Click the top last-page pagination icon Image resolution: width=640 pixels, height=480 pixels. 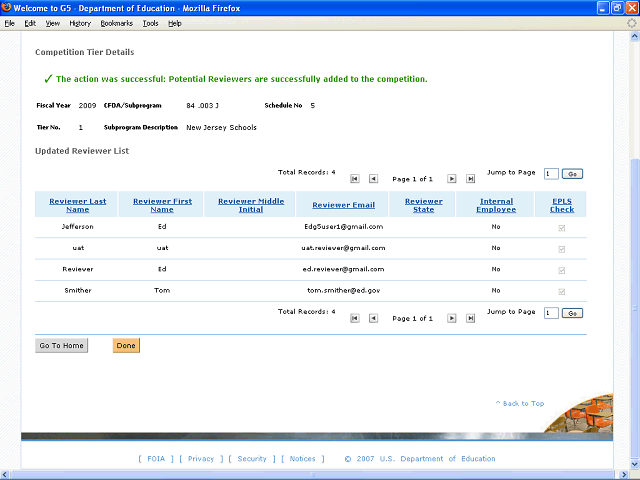click(471, 179)
